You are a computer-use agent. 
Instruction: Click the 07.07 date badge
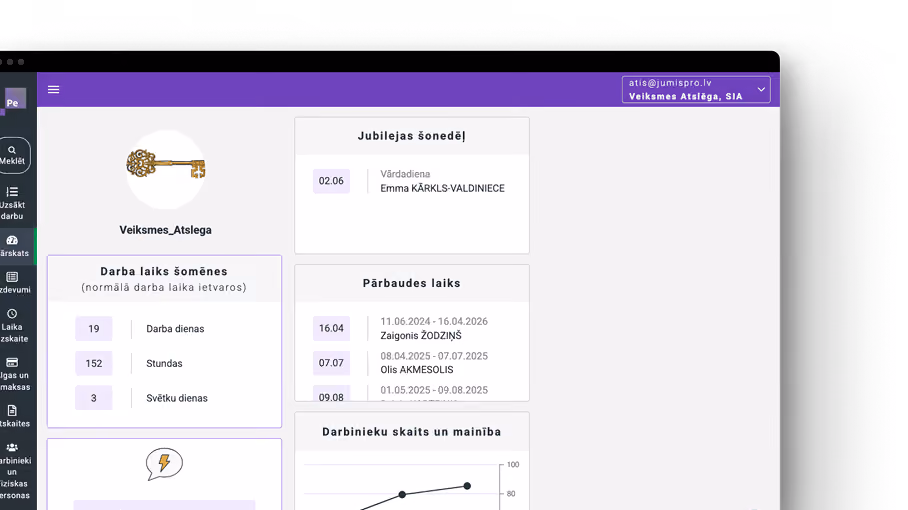tap(331, 363)
